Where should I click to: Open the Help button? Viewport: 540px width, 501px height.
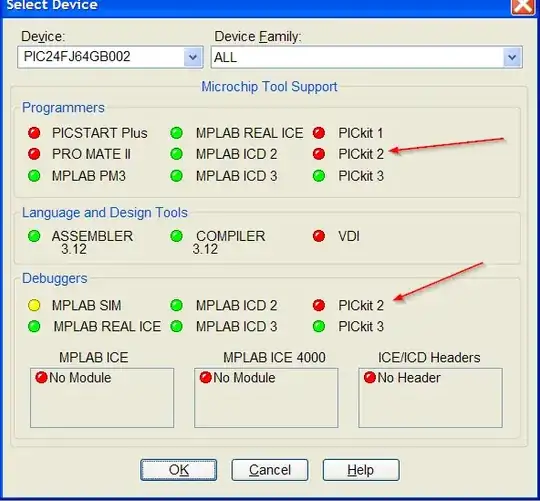coord(361,470)
